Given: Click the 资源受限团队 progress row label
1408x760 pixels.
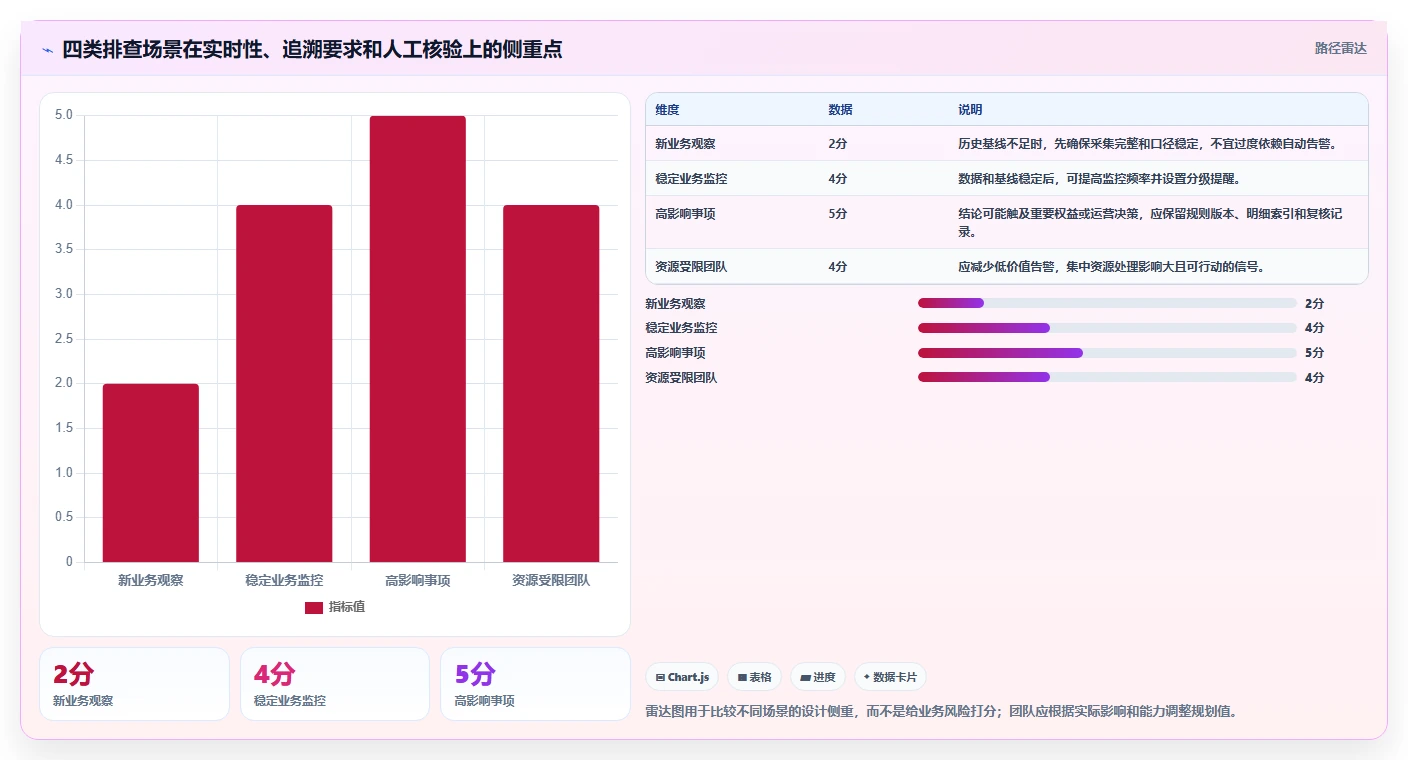Looking at the screenshot, I should [x=681, y=378].
